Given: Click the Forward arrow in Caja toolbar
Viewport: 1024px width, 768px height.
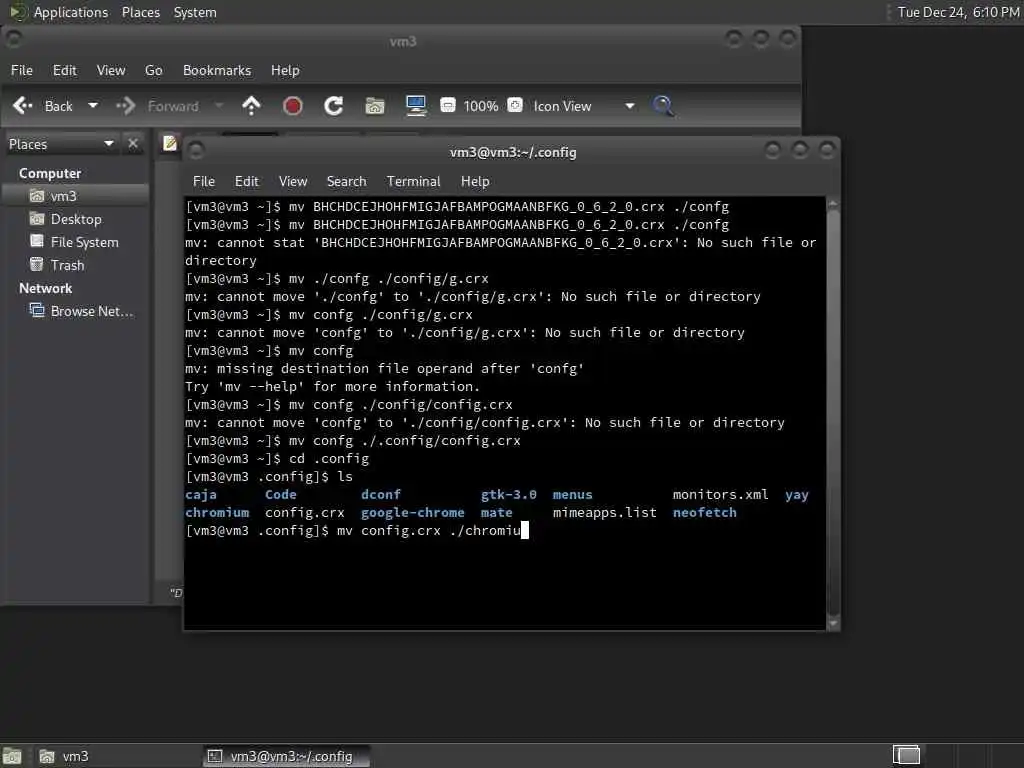Looking at the screenshot, I should tap(126, 106).
